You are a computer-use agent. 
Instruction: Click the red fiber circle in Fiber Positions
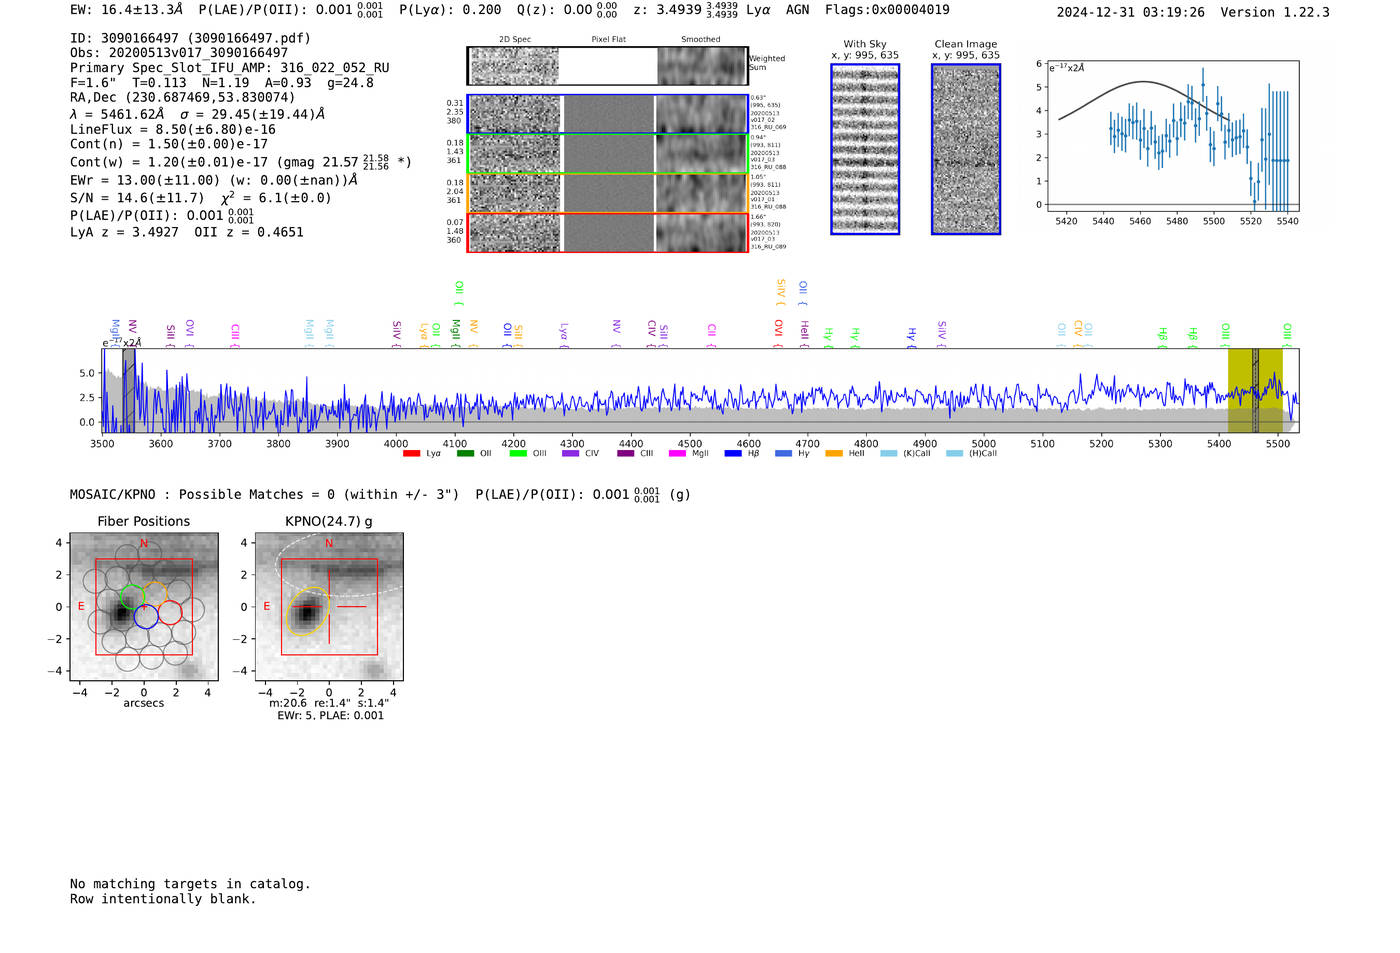[170, 612]
